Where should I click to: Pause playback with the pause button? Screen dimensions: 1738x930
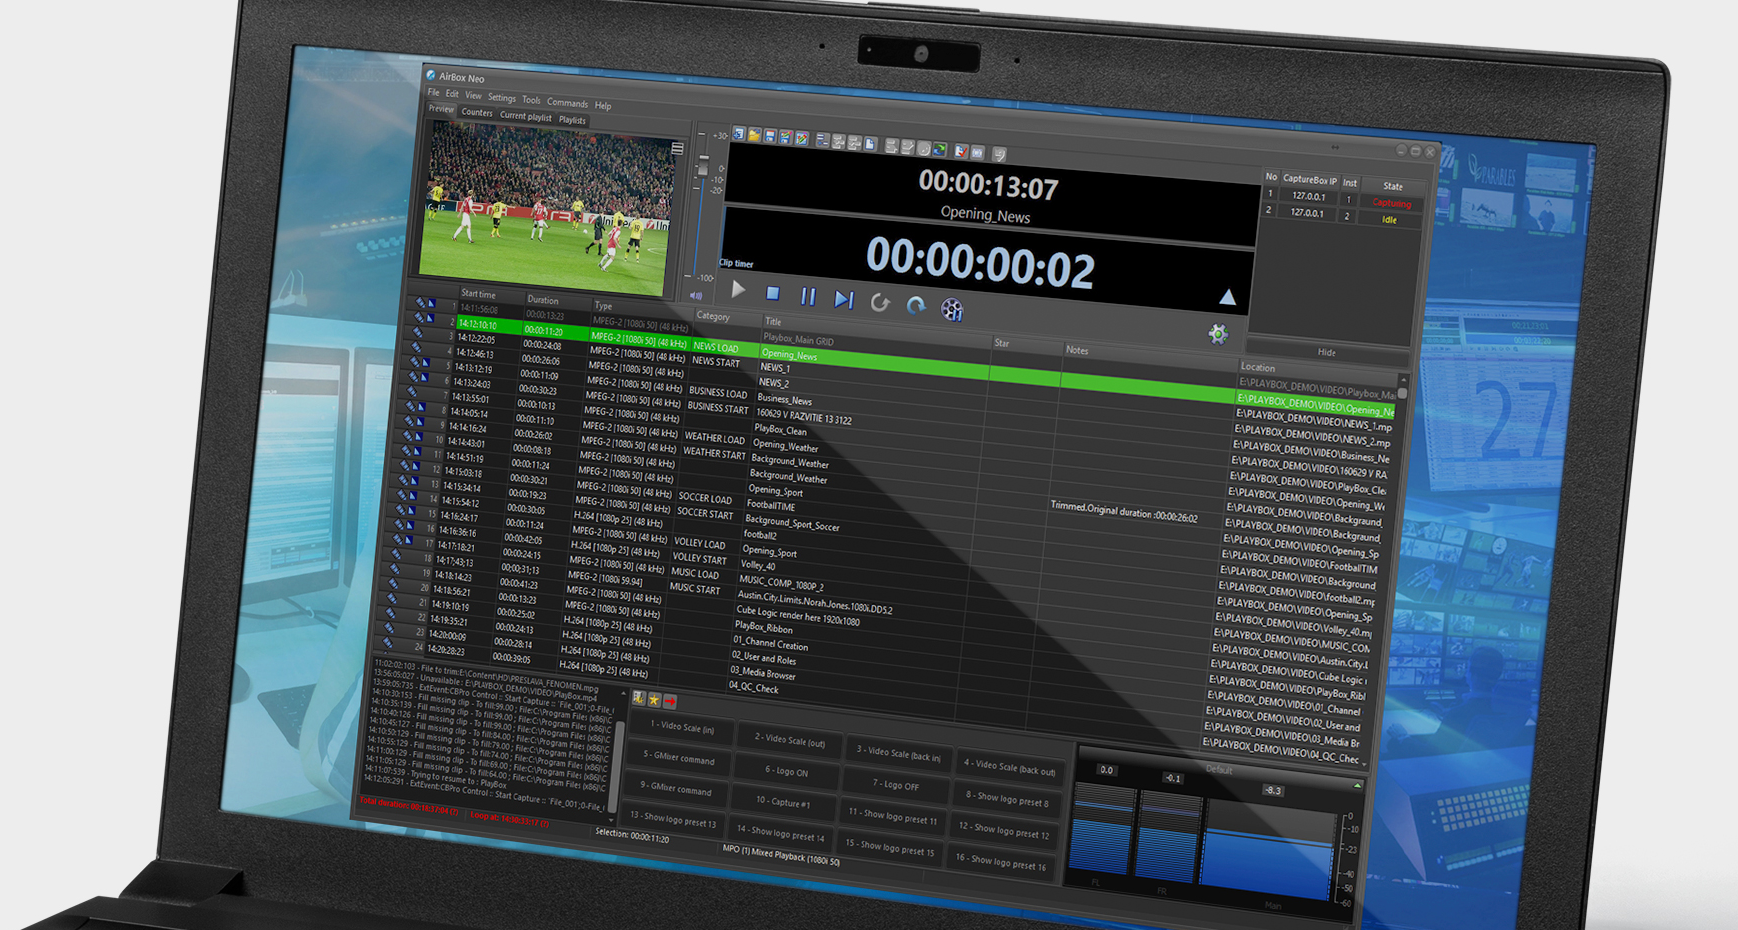(808, 297)
